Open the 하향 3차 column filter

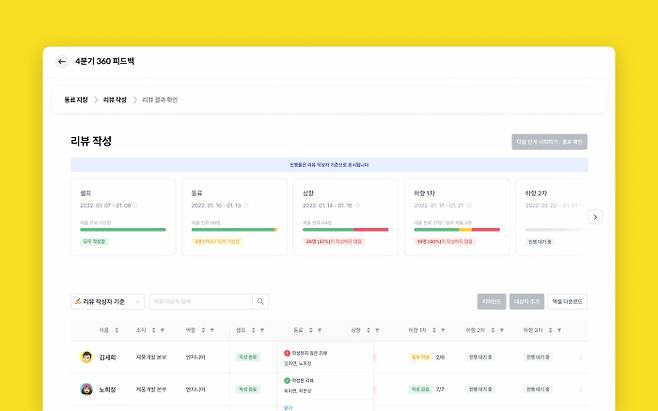tap(559, 330)
